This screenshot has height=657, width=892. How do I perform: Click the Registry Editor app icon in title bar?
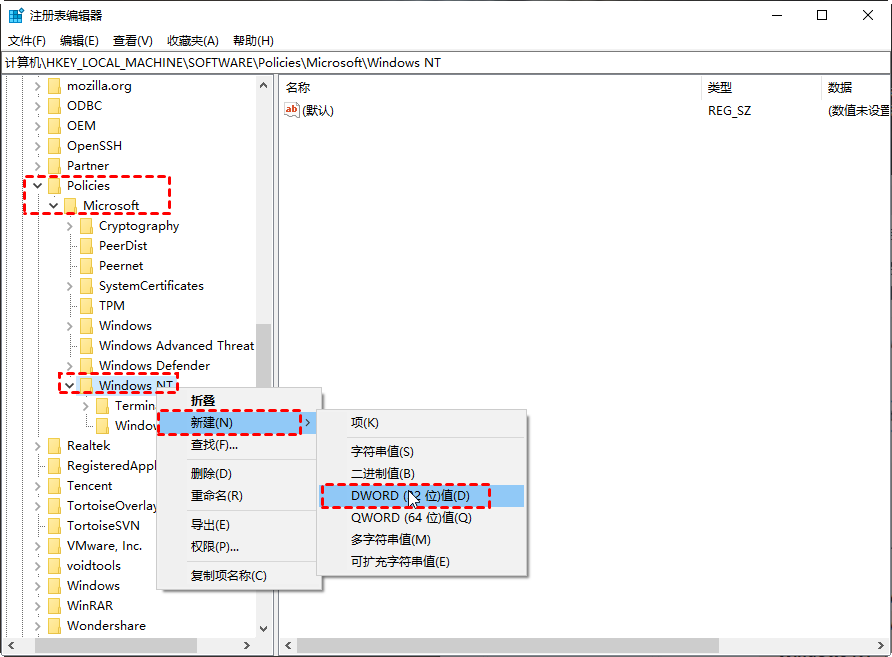click(x=16, y=15)
